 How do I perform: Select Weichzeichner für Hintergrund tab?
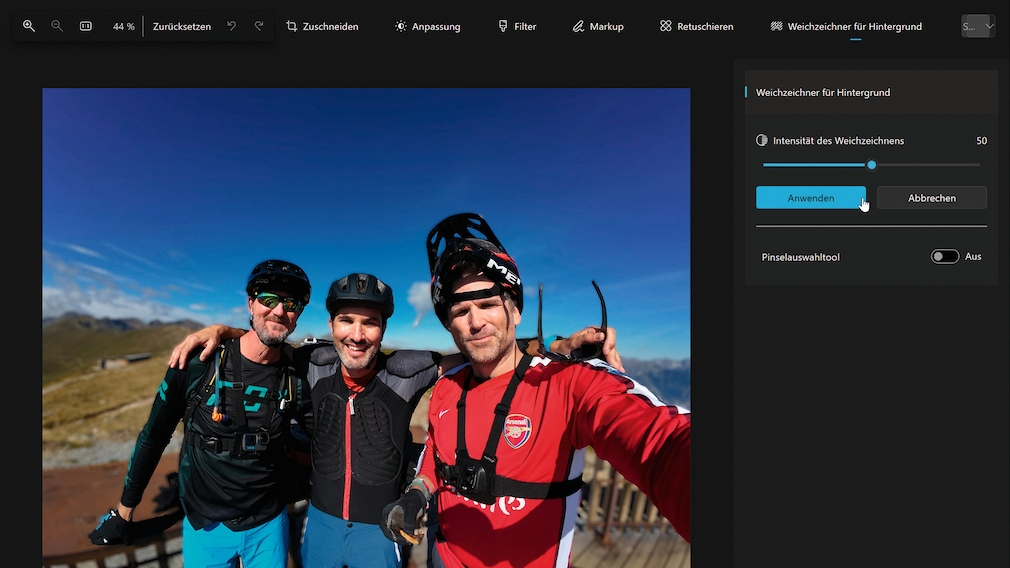pos(846,26)
